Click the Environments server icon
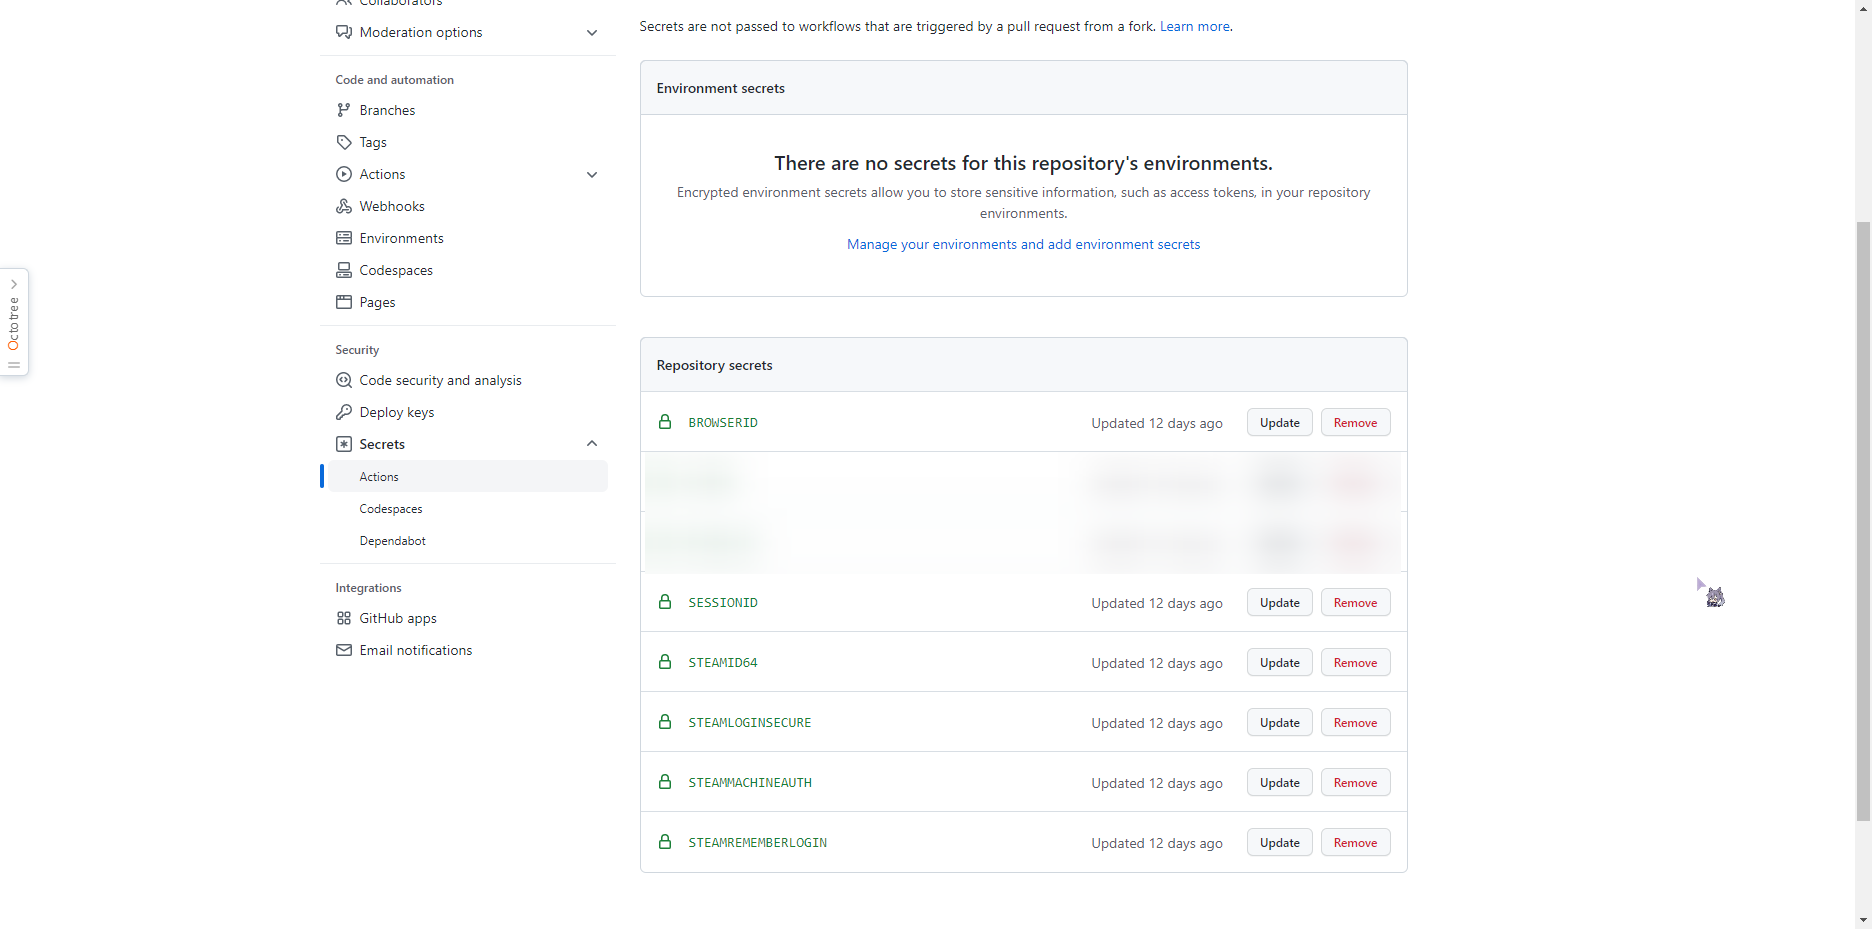1872x929 pixels. coord(344,238)
